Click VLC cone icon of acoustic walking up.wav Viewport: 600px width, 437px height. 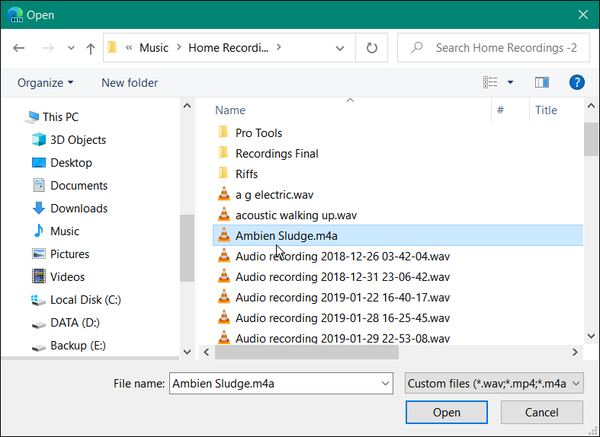click(224, 215)
